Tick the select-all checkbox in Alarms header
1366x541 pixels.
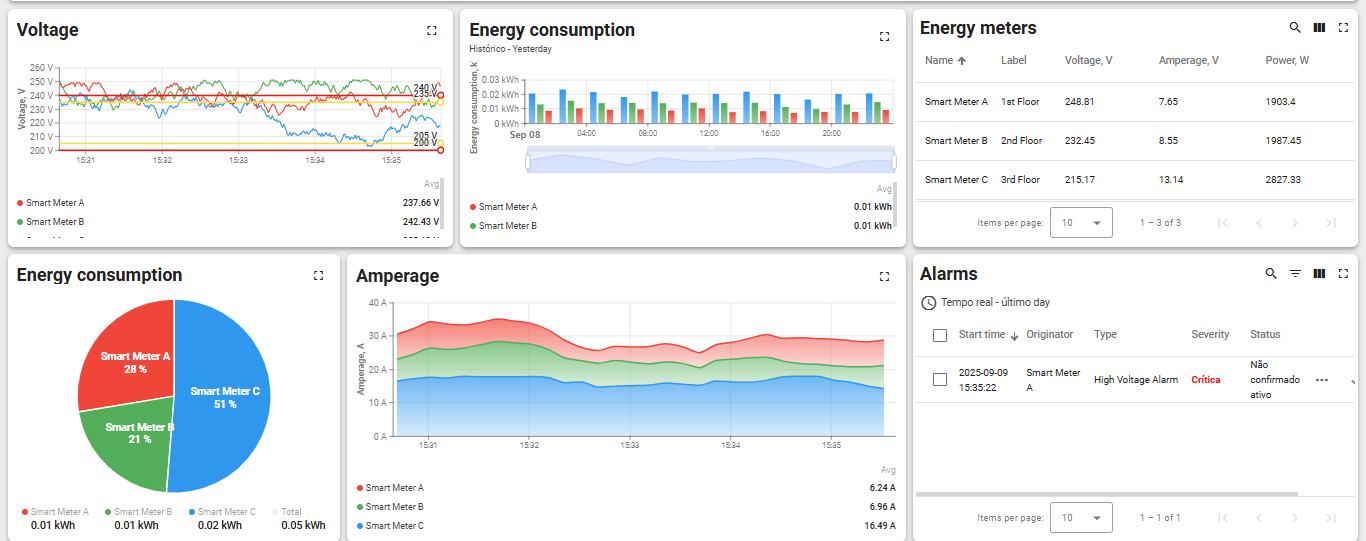(x=939, y=335)
